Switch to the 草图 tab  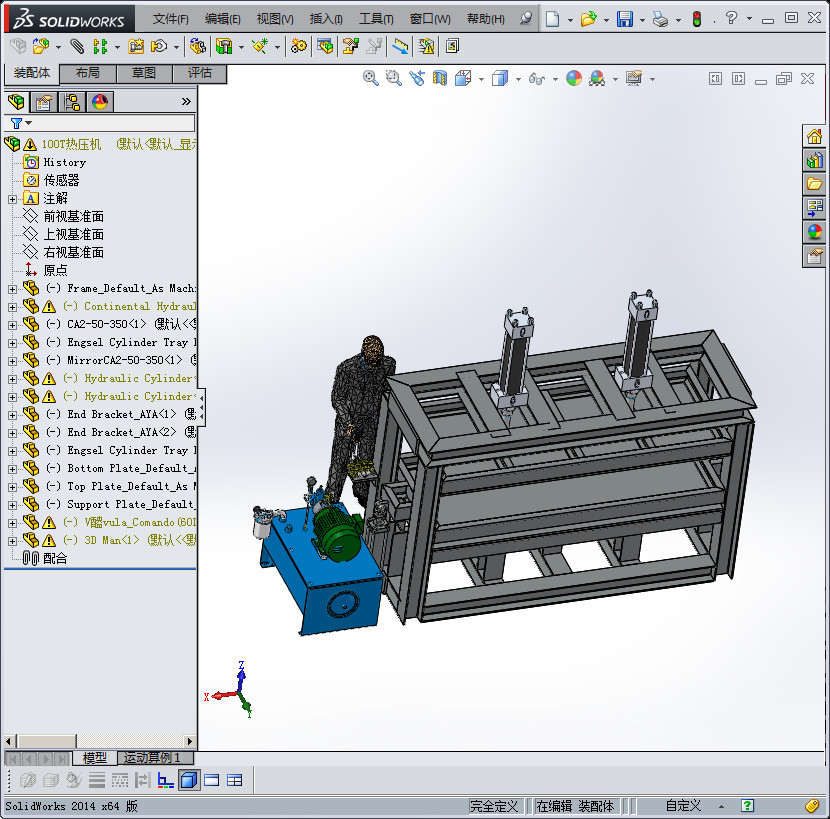144,73
